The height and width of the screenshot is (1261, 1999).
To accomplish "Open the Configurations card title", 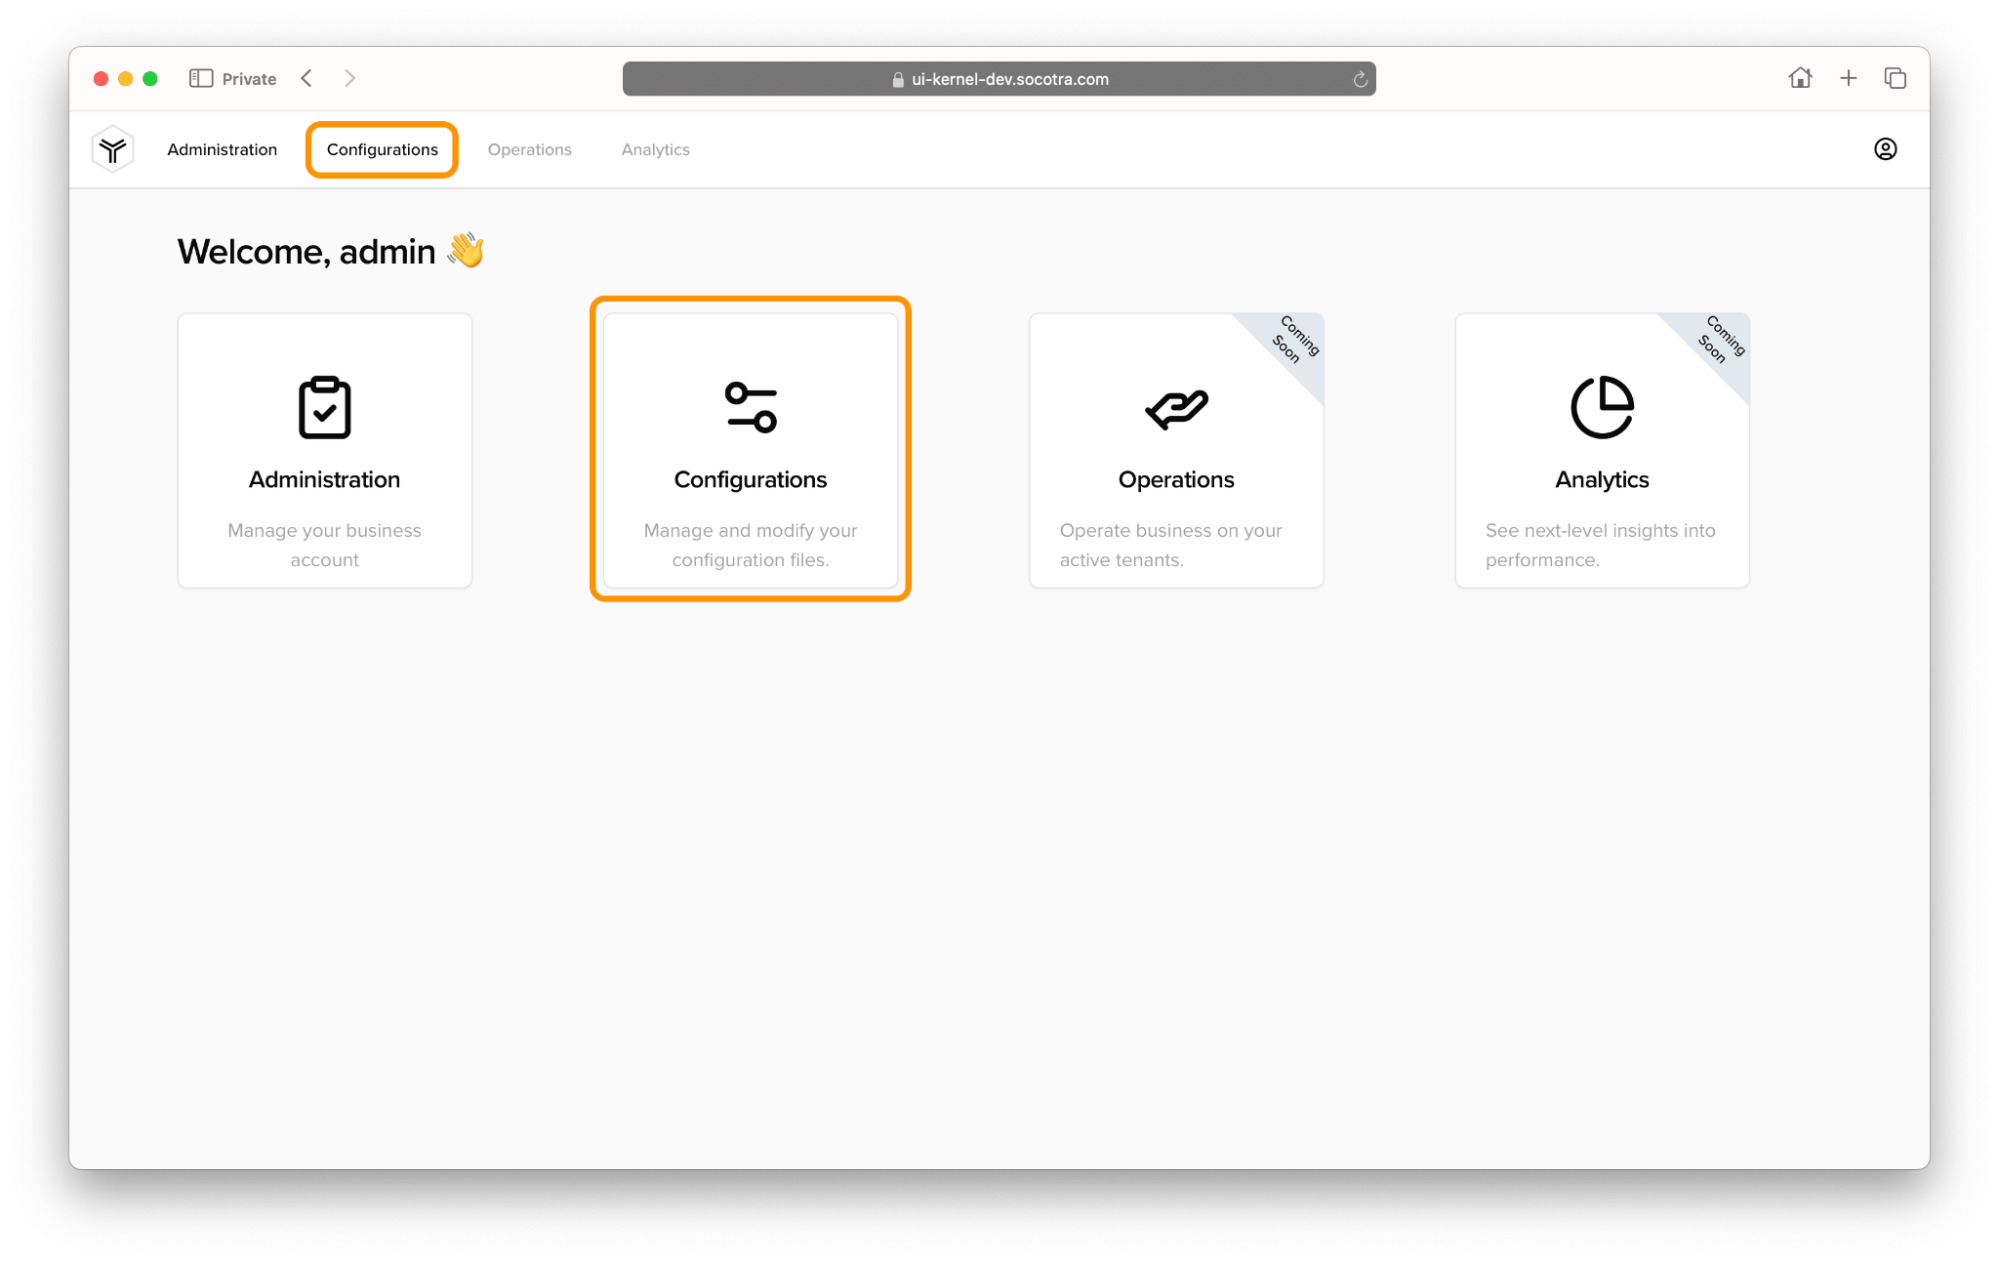I will tap(750, 479).
